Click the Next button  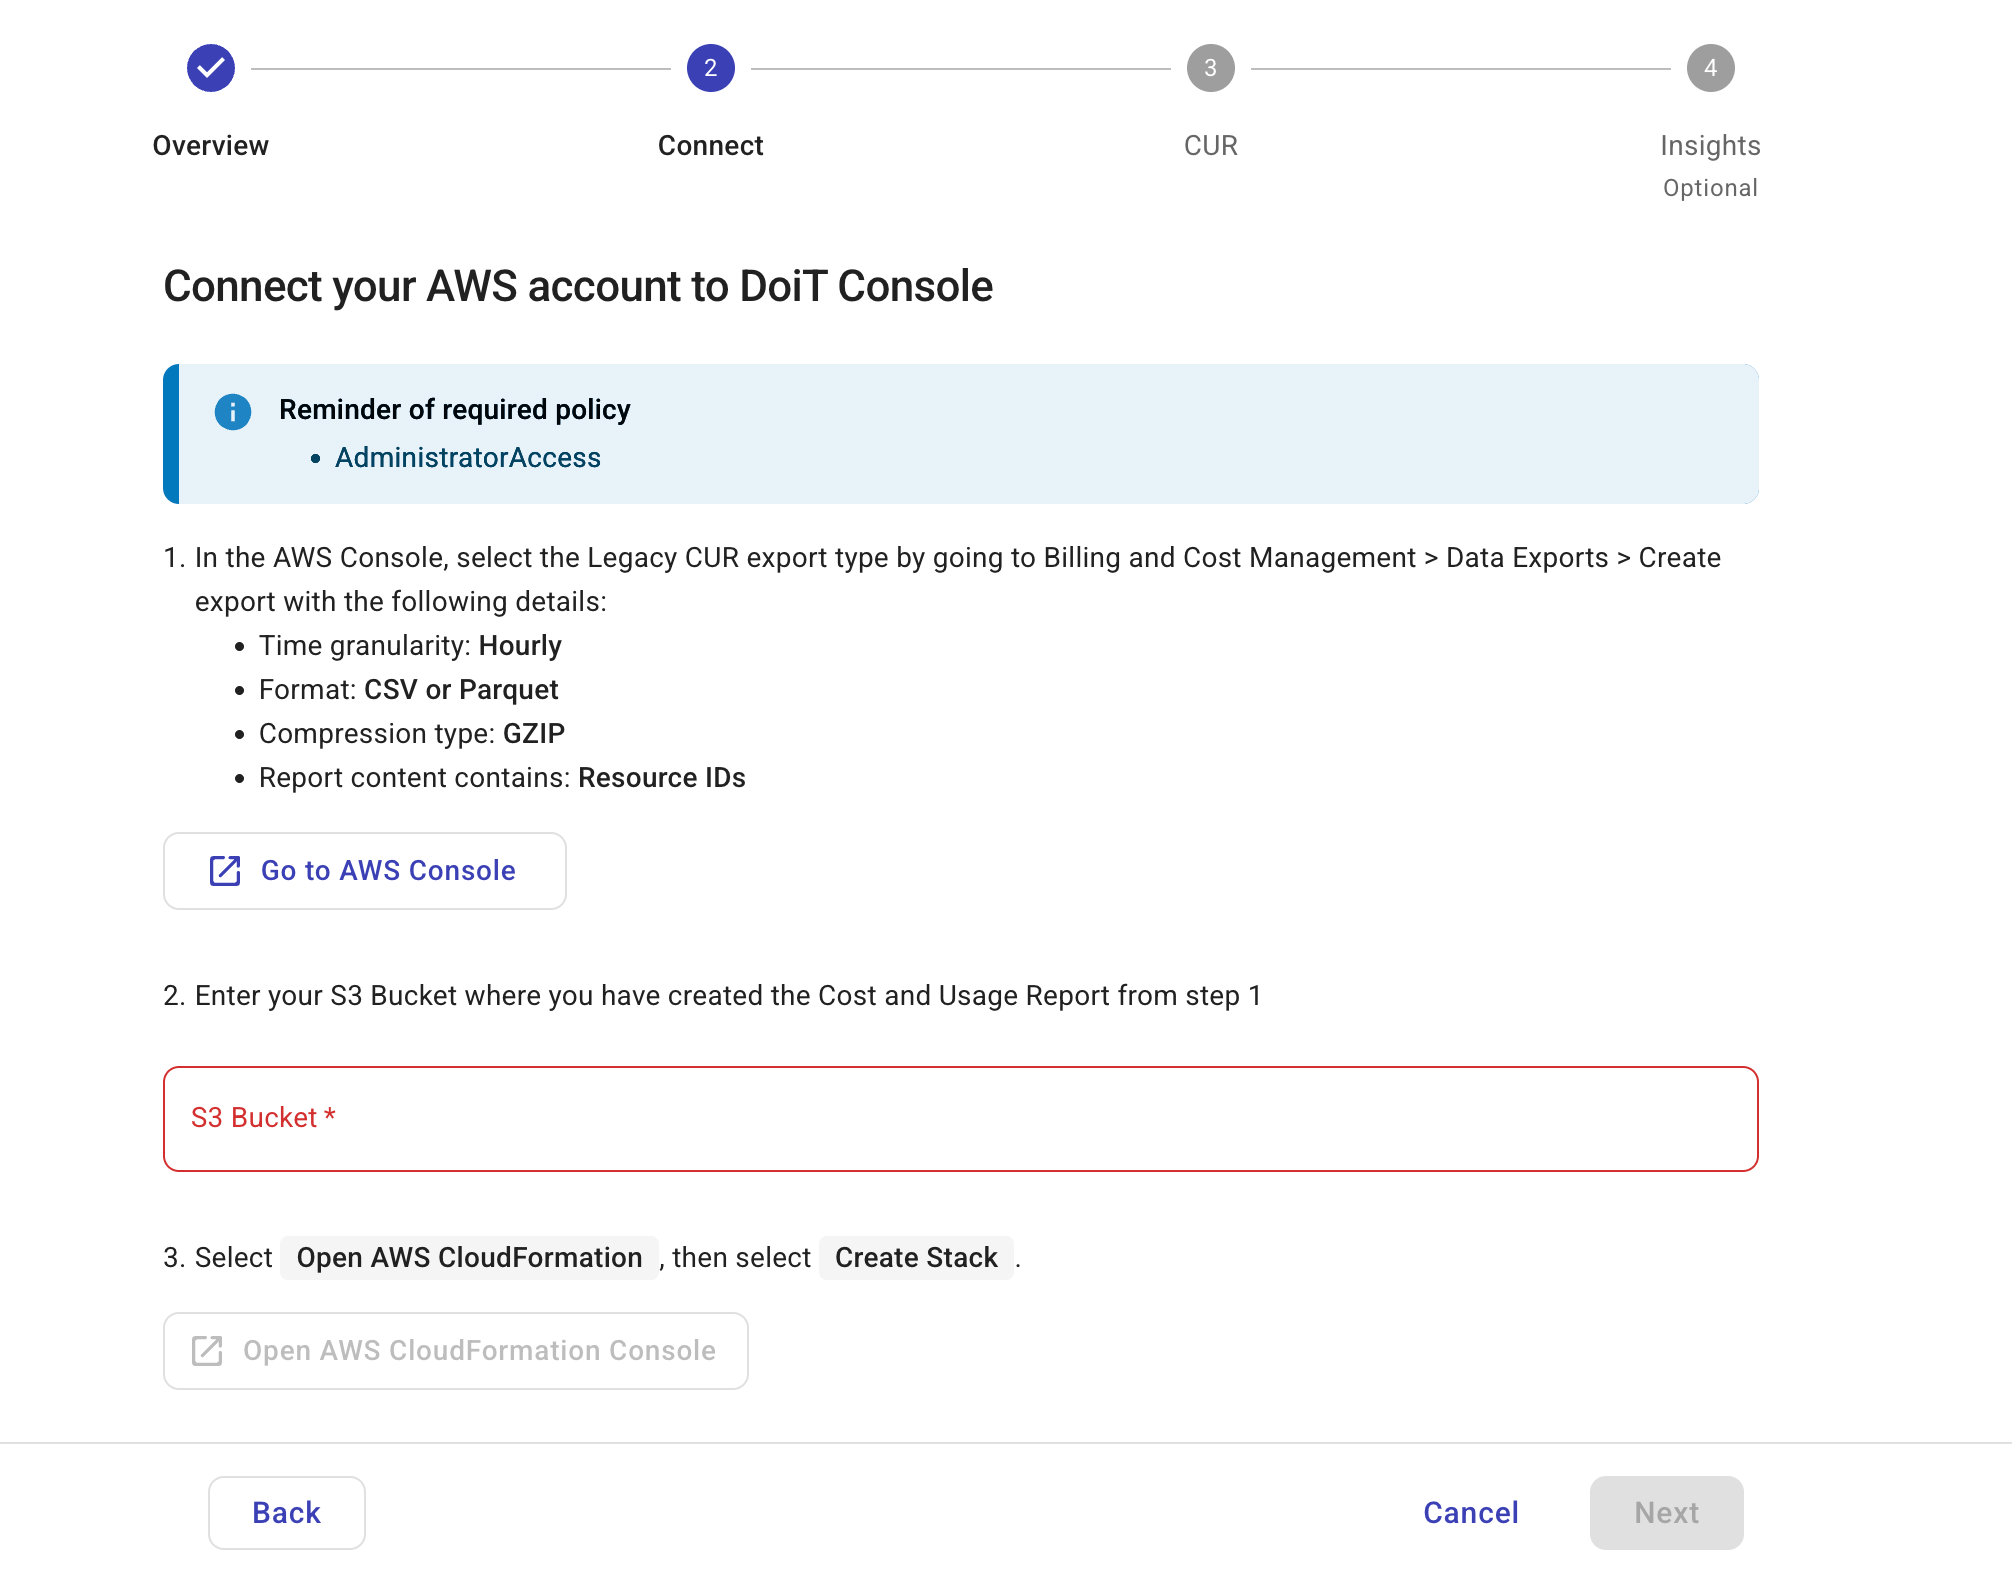pyautogui.click(x=1665, y=1512)
